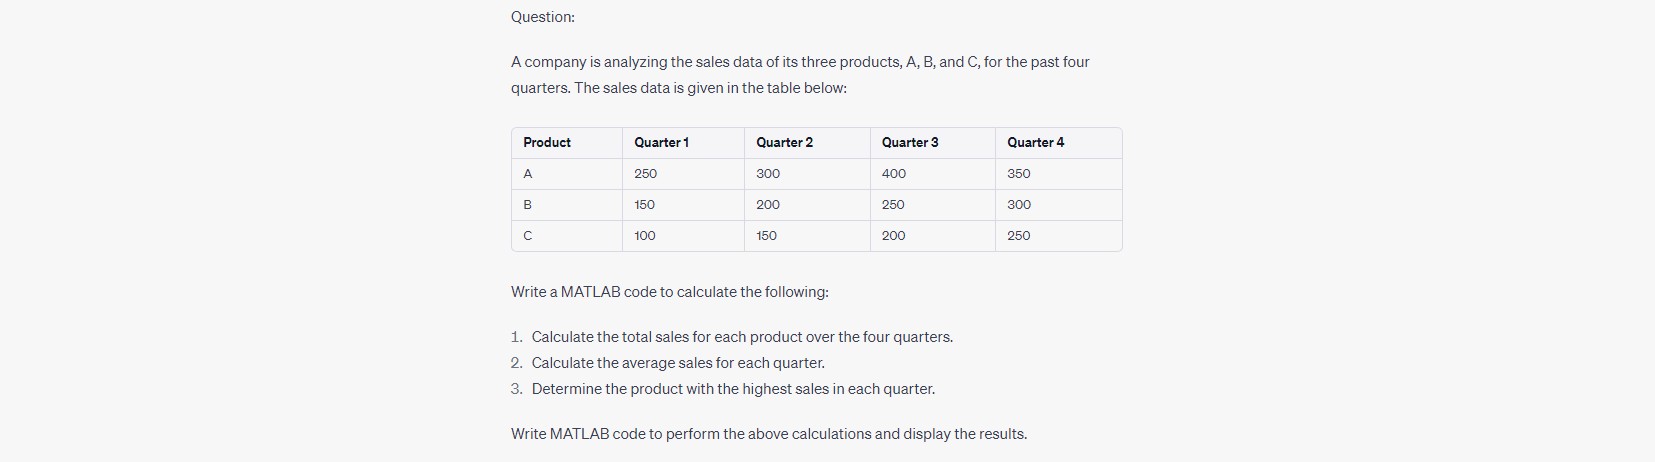Click Product C's Quarter 1 value 100
This screenshot has height=462, width=1655.
(645, 236)
